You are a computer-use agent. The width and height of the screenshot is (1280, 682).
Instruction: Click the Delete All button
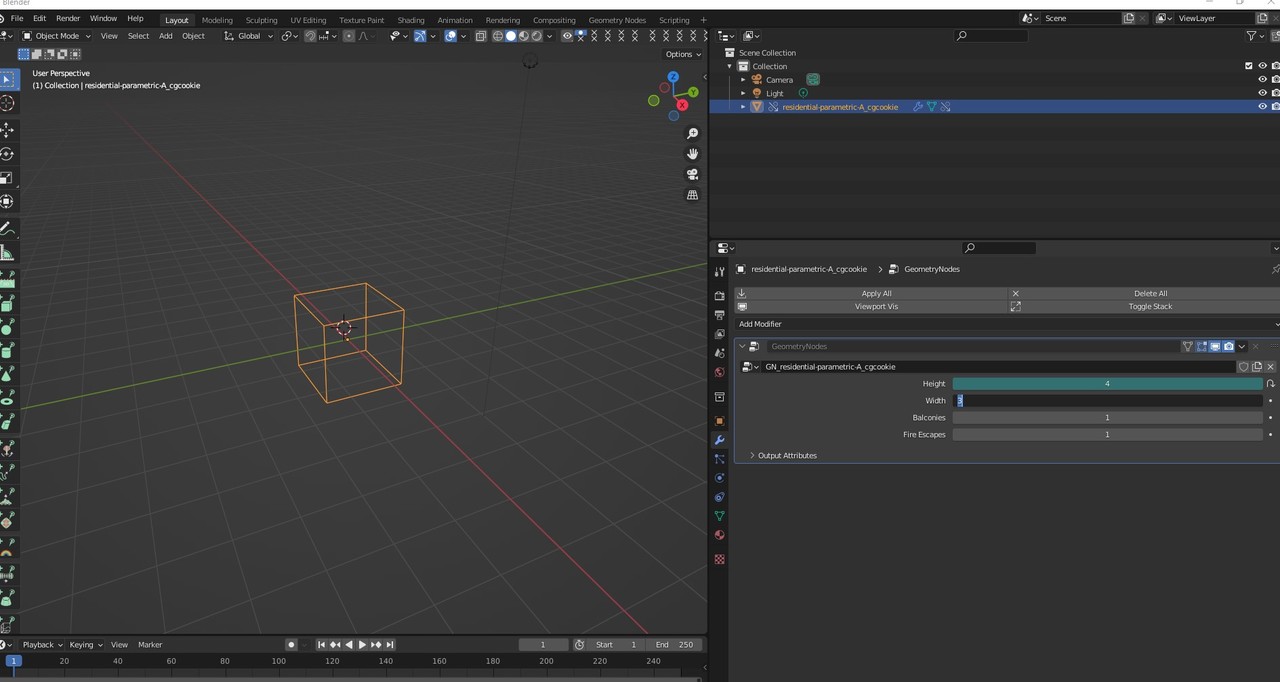[1150, 293]
